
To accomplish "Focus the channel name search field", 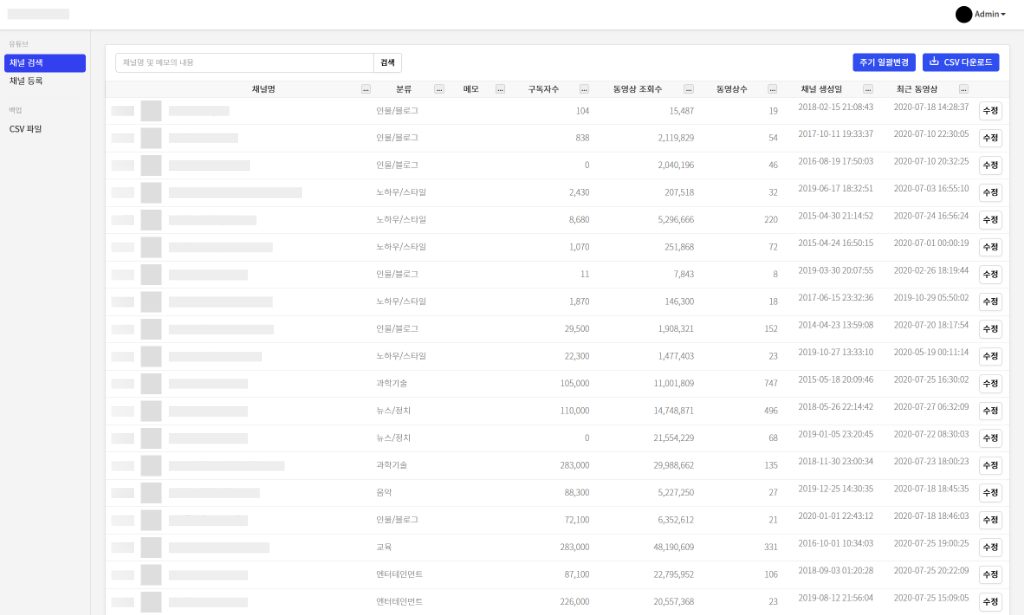I will coord(244,63).
